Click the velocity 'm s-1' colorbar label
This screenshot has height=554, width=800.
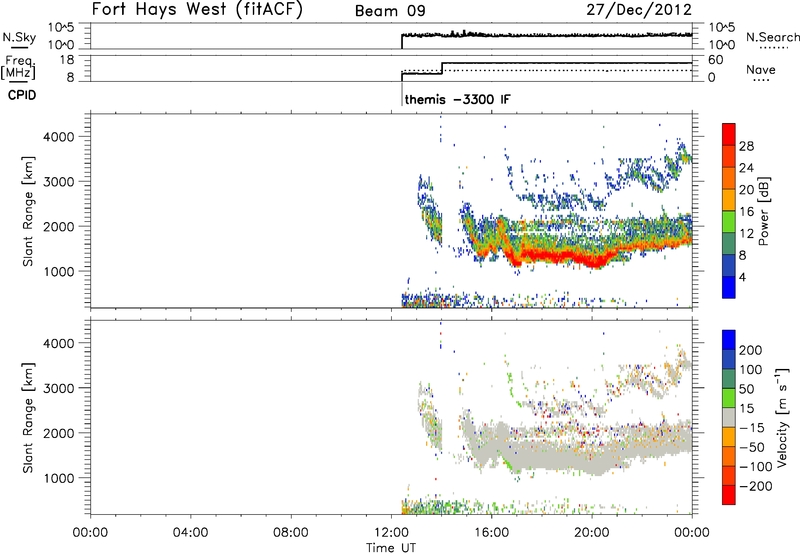[x=781, y=417]
